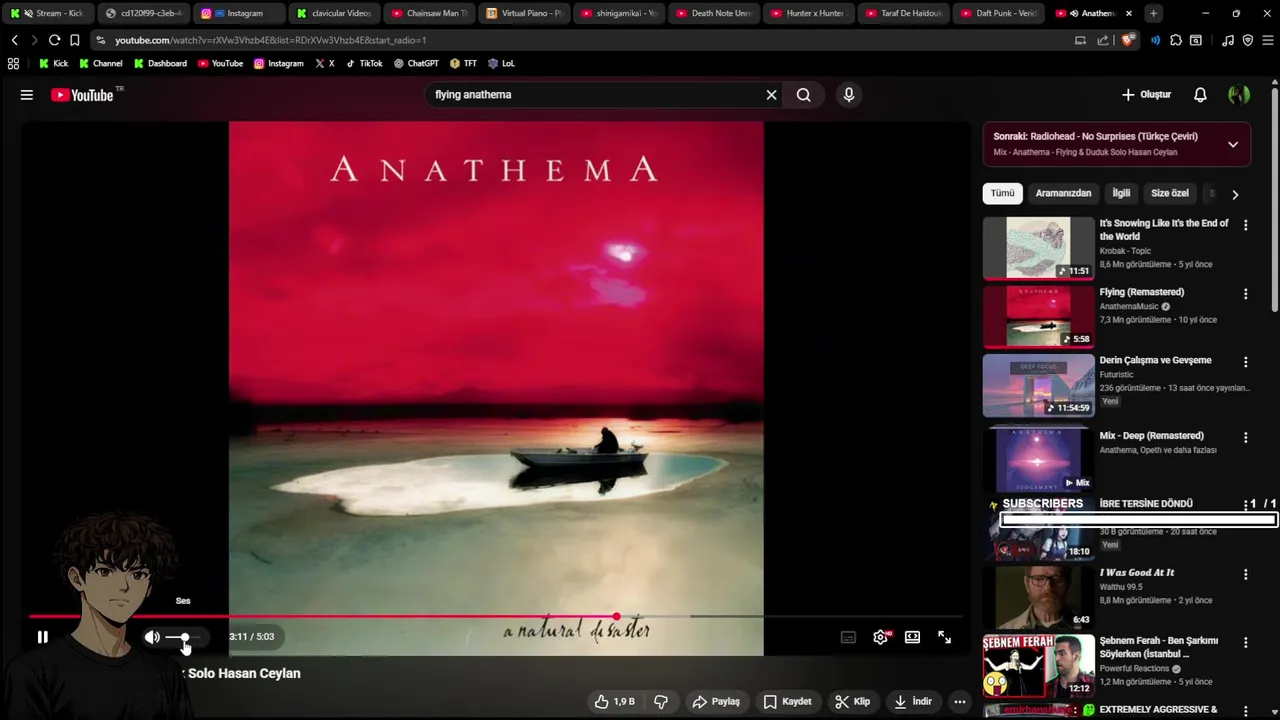Select the Size özel filter chip

(x=1170, y=193)
